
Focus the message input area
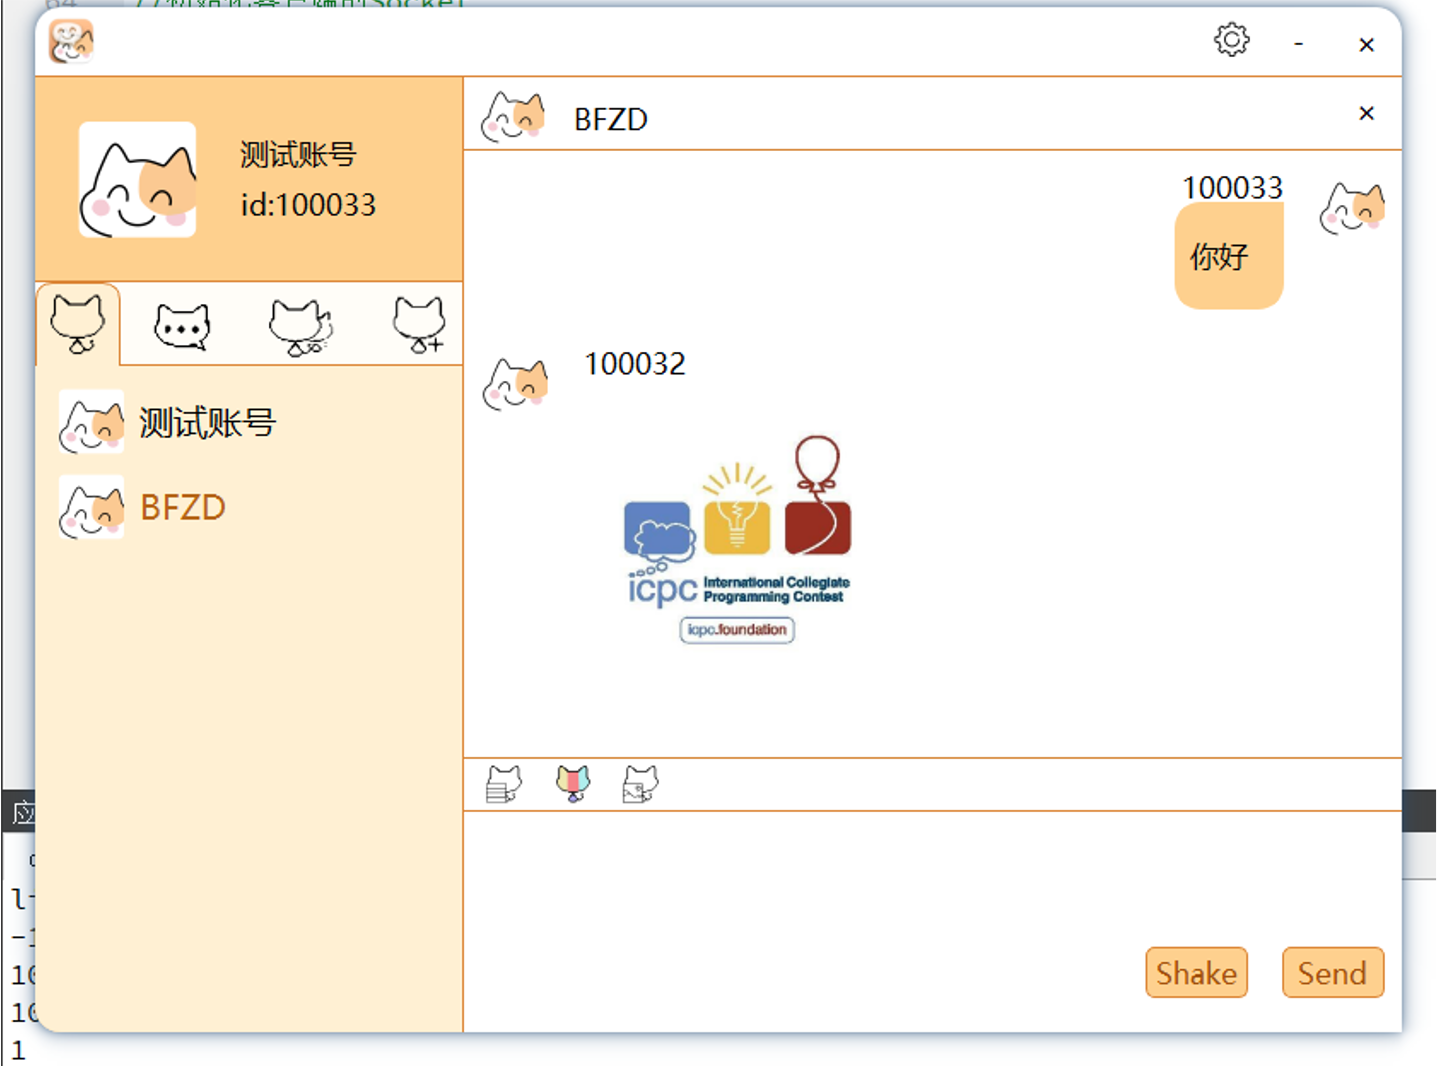coord(932,878)
